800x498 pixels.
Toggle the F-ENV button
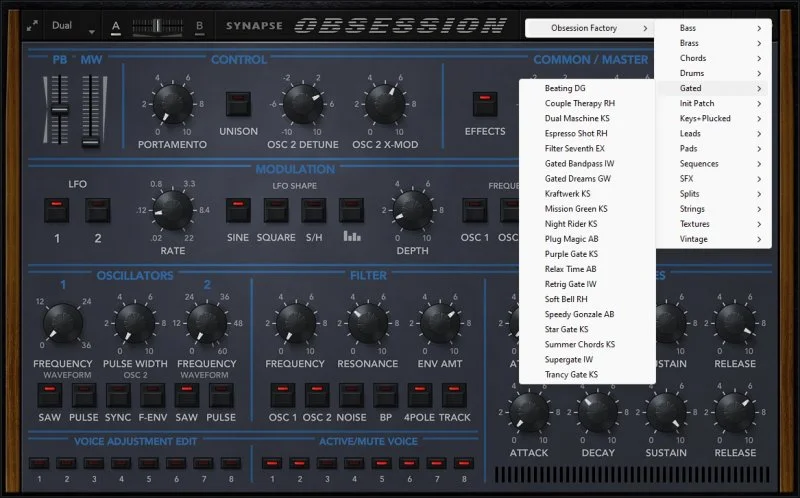click(x=153, y=395)
